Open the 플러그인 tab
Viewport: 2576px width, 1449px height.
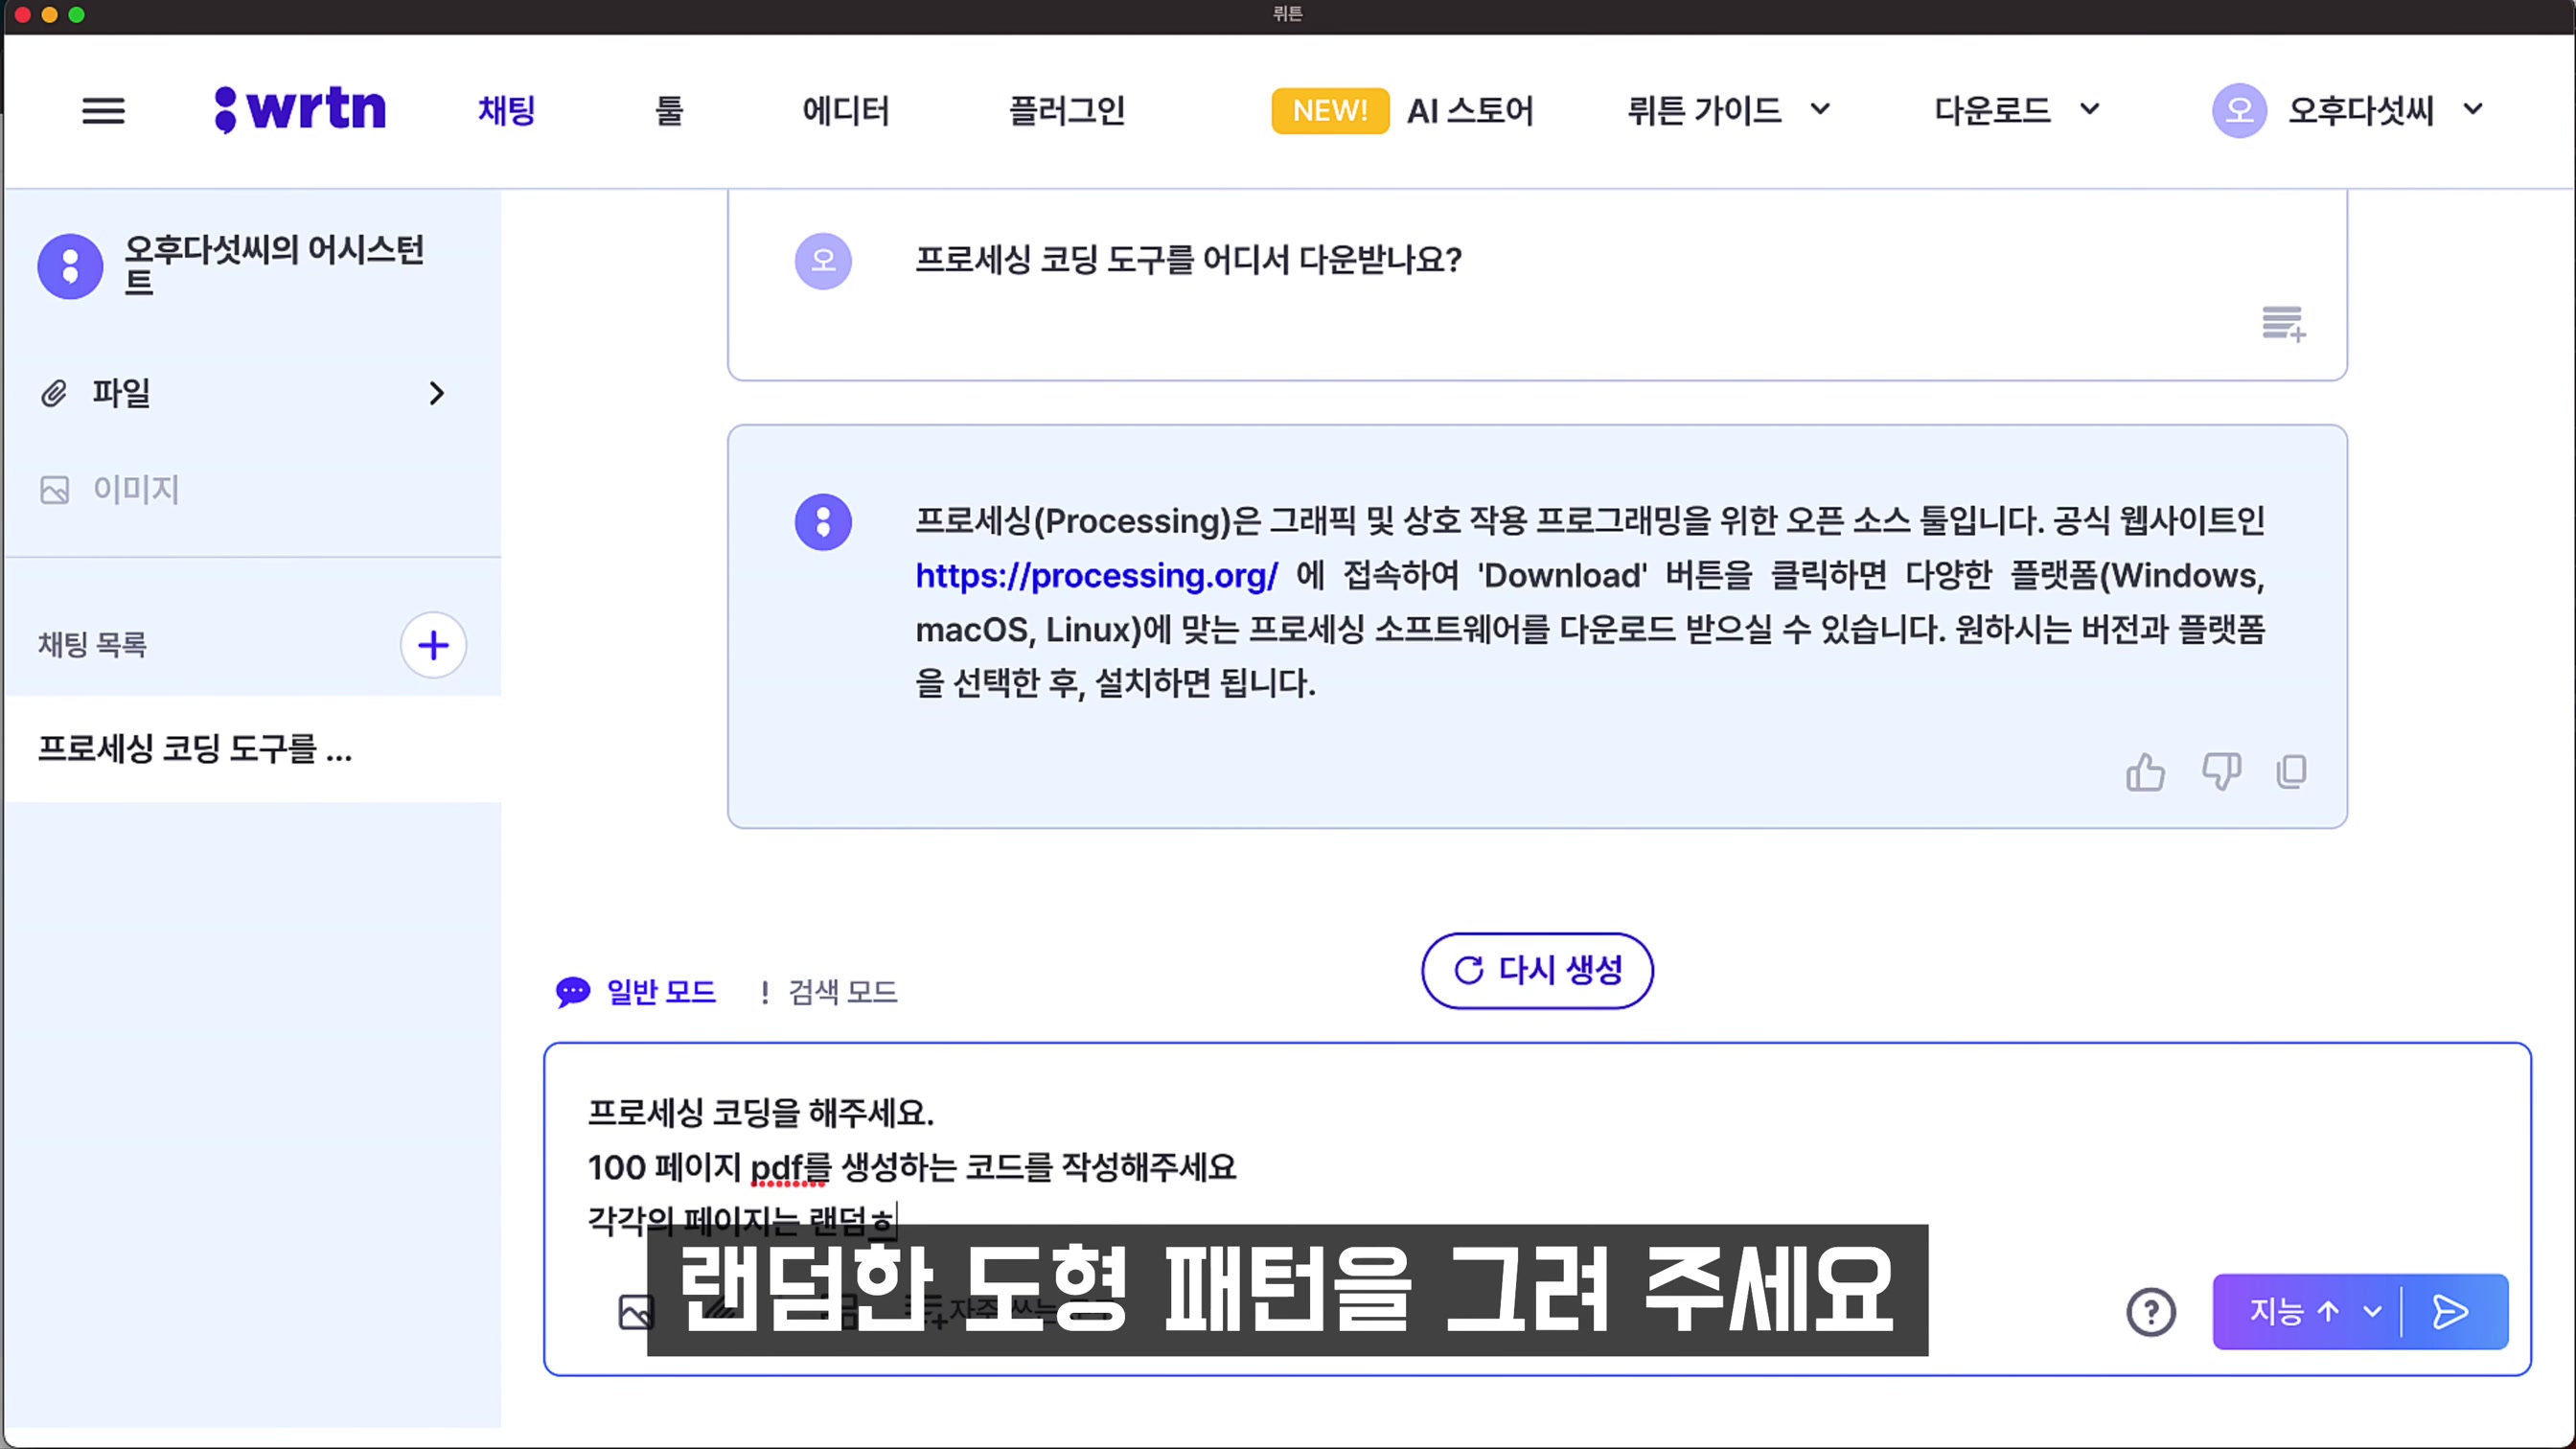tap(1067, 110)
